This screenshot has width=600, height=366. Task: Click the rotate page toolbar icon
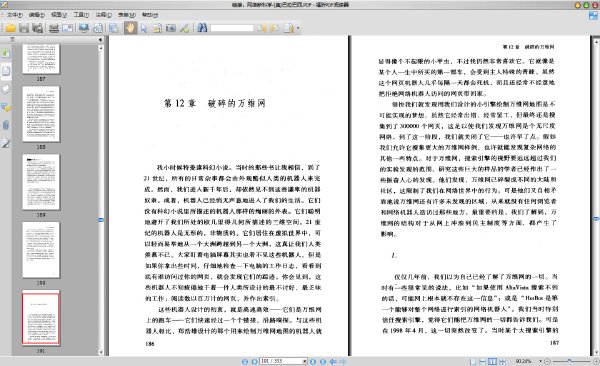click(98, 28)
